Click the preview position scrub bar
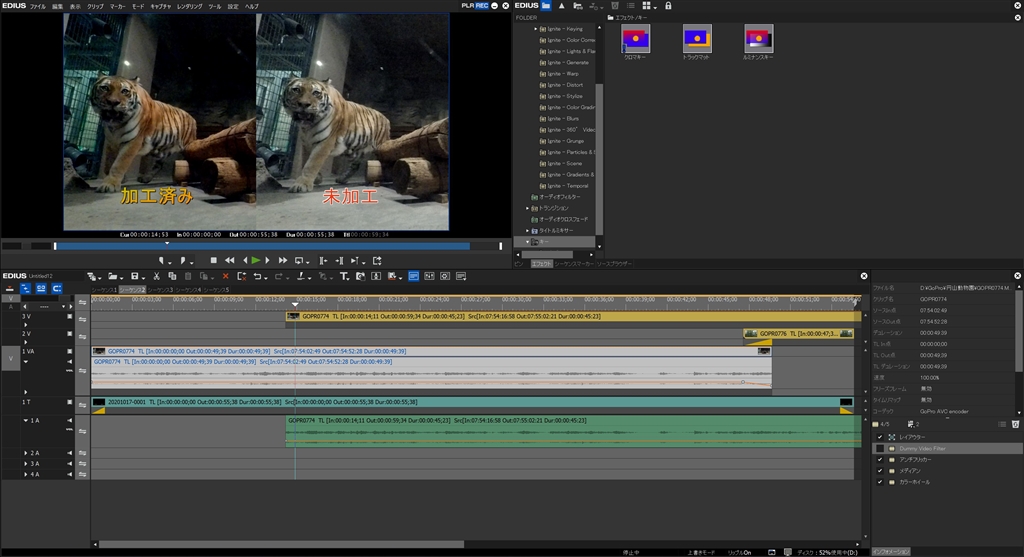This screenshot has width=1024, height=557. (260, 245)
